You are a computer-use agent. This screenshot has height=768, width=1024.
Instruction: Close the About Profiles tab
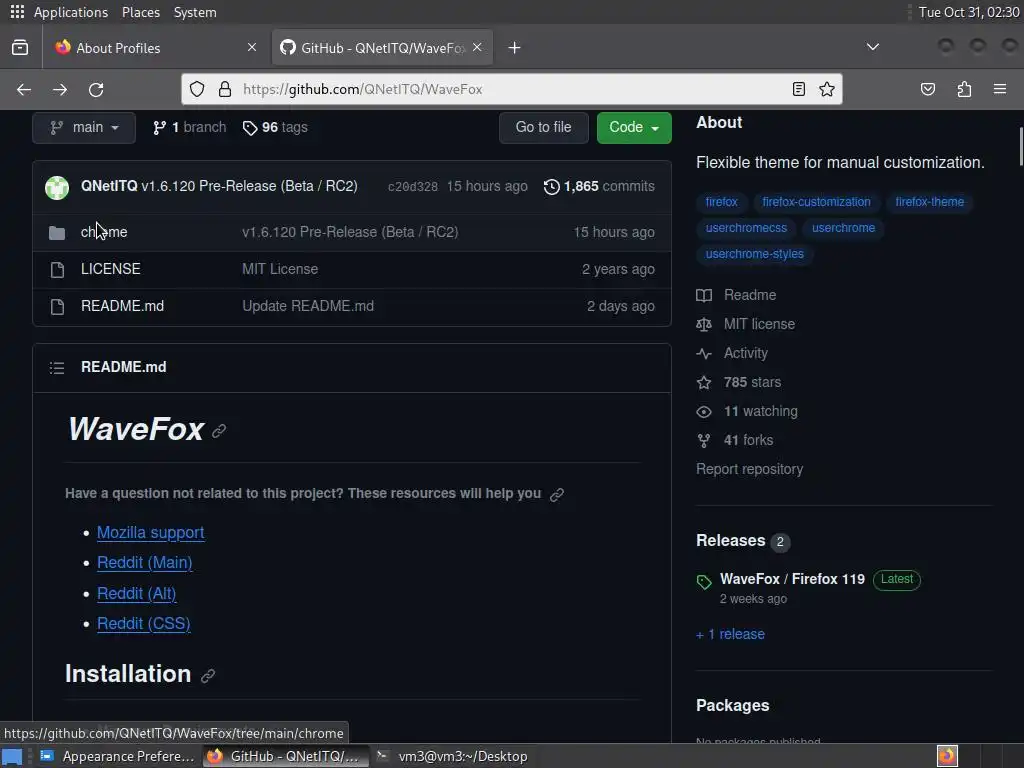click(252, 47)
